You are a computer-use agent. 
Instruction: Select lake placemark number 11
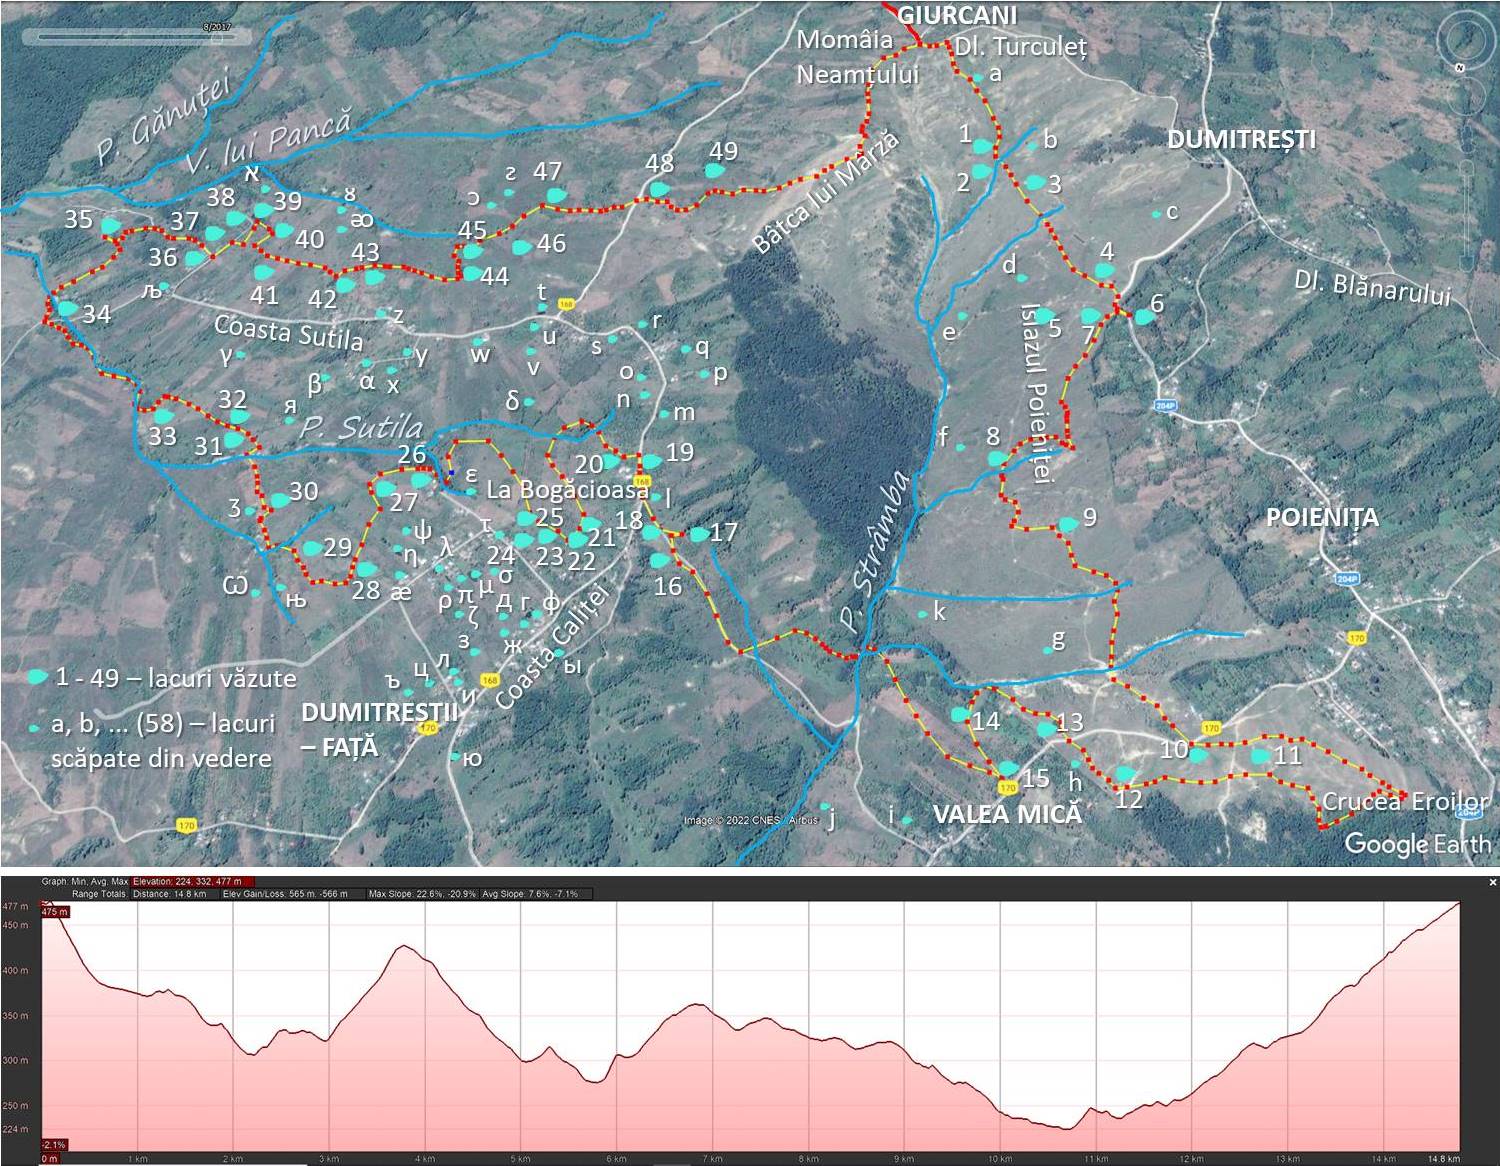pos(1261,757)
